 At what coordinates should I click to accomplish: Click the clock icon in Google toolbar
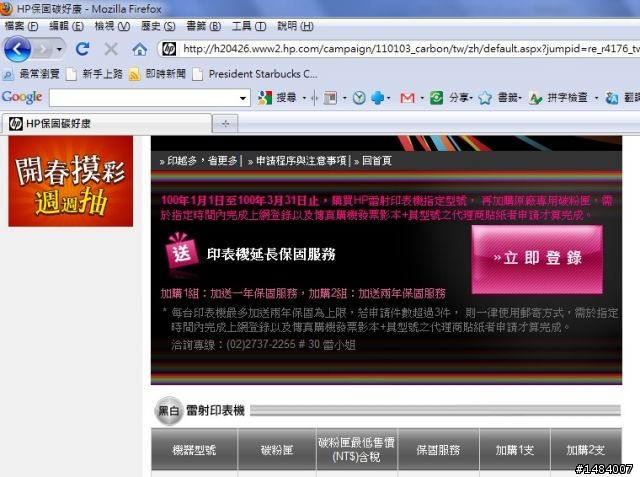[x=359, y=98]
